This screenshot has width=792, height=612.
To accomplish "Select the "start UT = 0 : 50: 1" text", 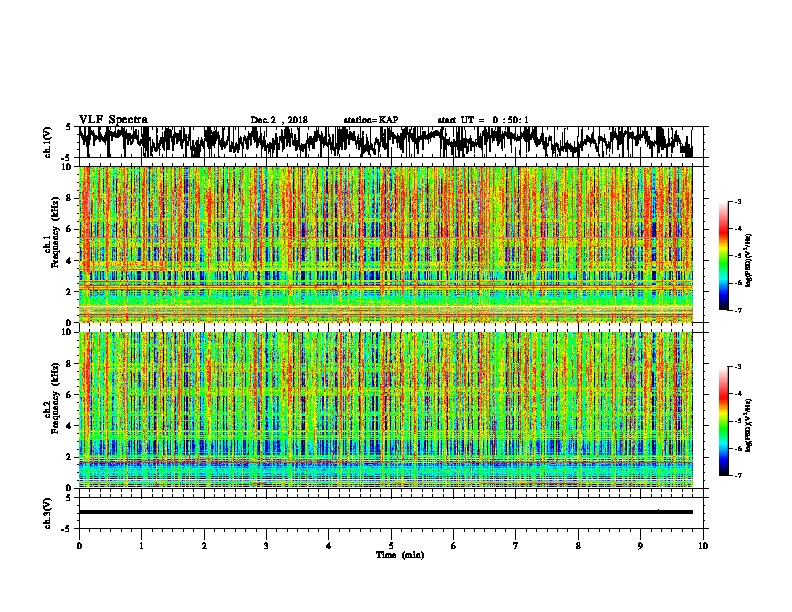I will click(483, 120).
